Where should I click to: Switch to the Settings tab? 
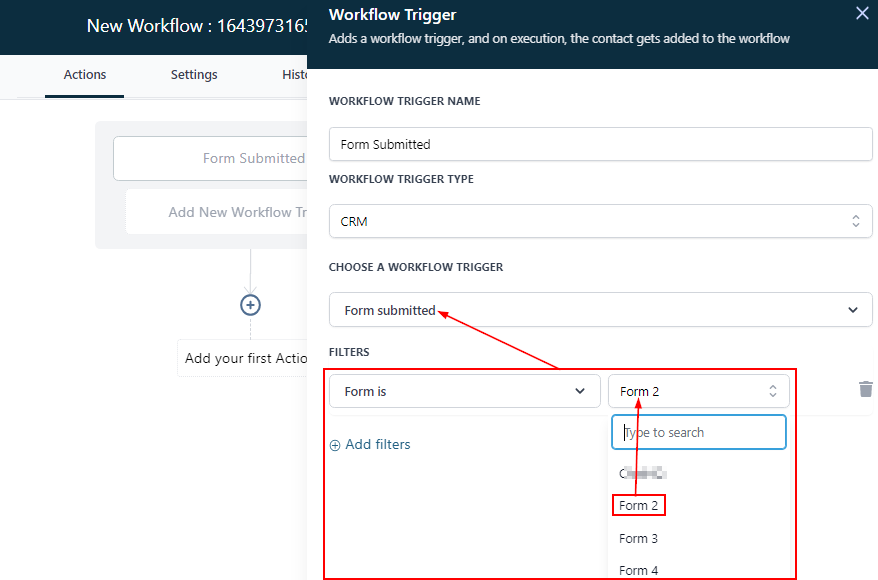[x=194, y=75]
